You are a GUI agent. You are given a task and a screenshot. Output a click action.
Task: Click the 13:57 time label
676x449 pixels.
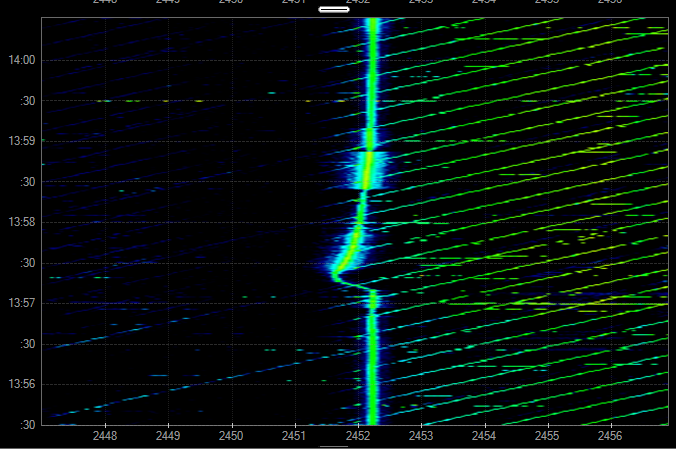coord(22,303)
